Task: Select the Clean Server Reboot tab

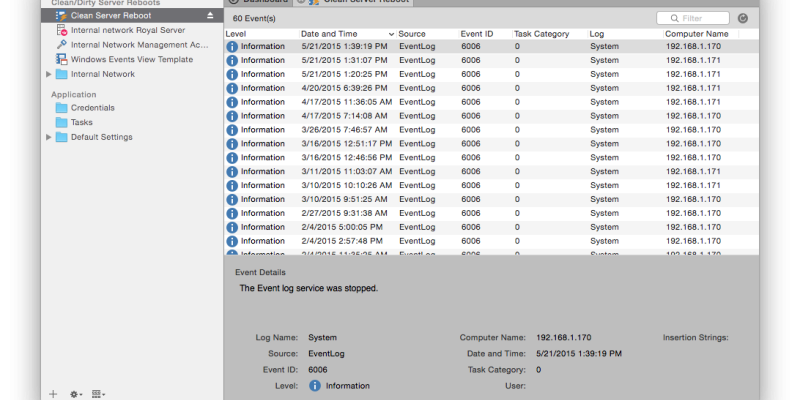Action: pos(350,1)
